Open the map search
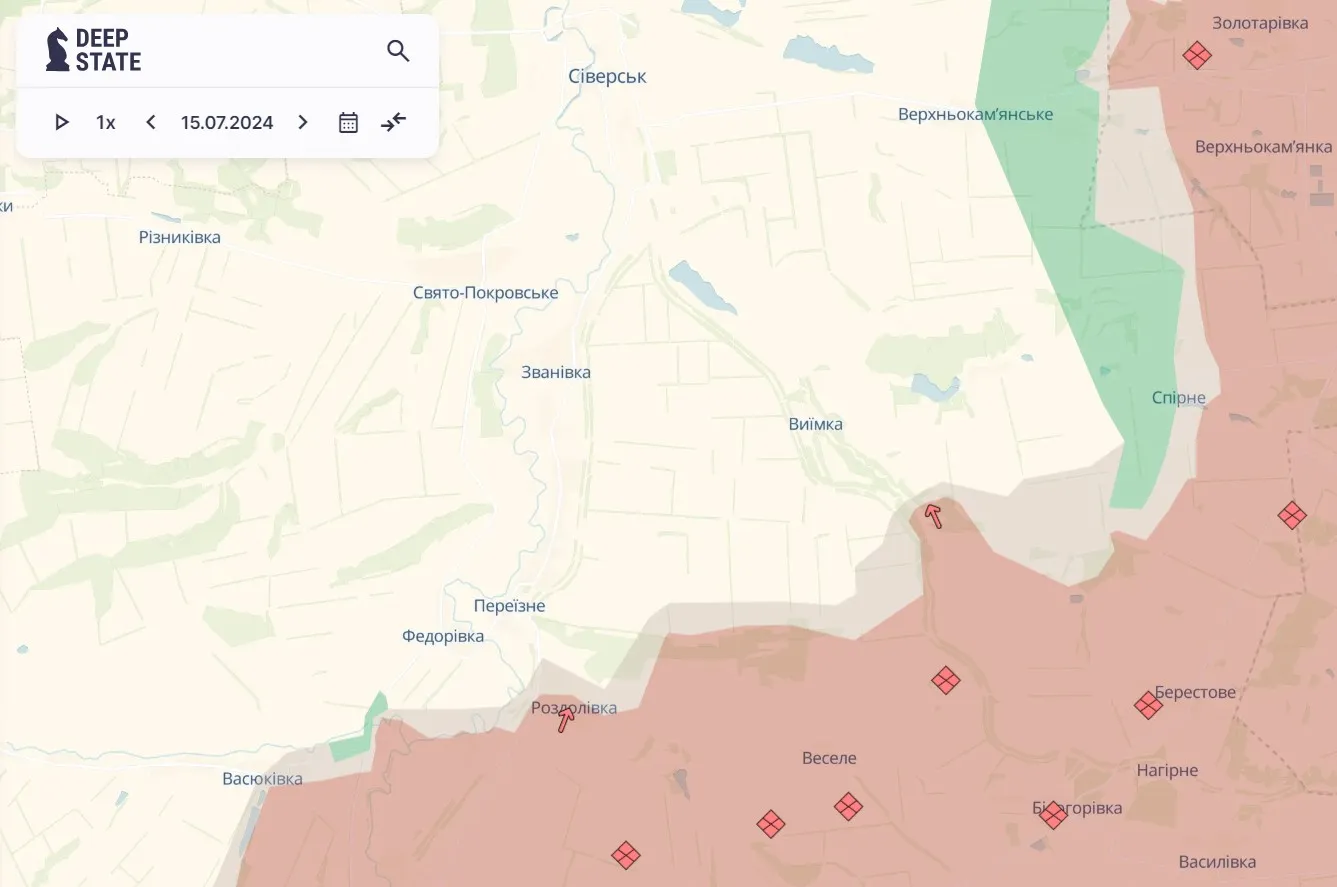Viewport: 1337px width, 887px height. coord(398,51)
